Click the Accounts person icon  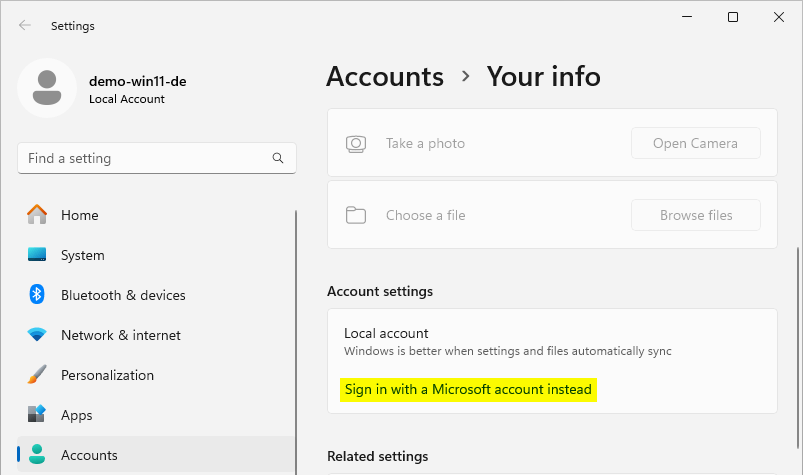coord(37,455)
